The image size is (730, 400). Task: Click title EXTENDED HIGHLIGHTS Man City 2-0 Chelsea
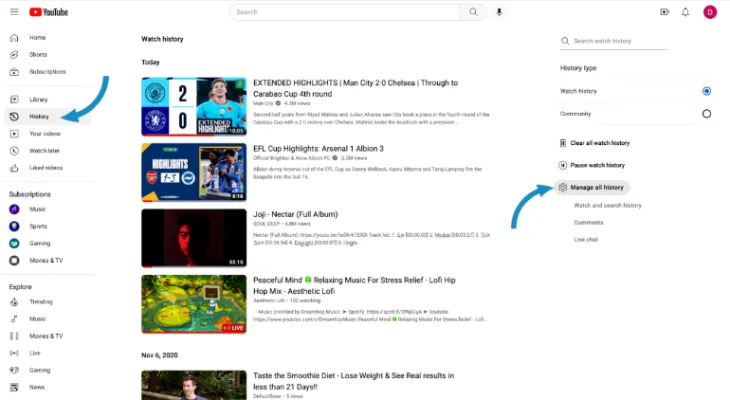(356, 88)
